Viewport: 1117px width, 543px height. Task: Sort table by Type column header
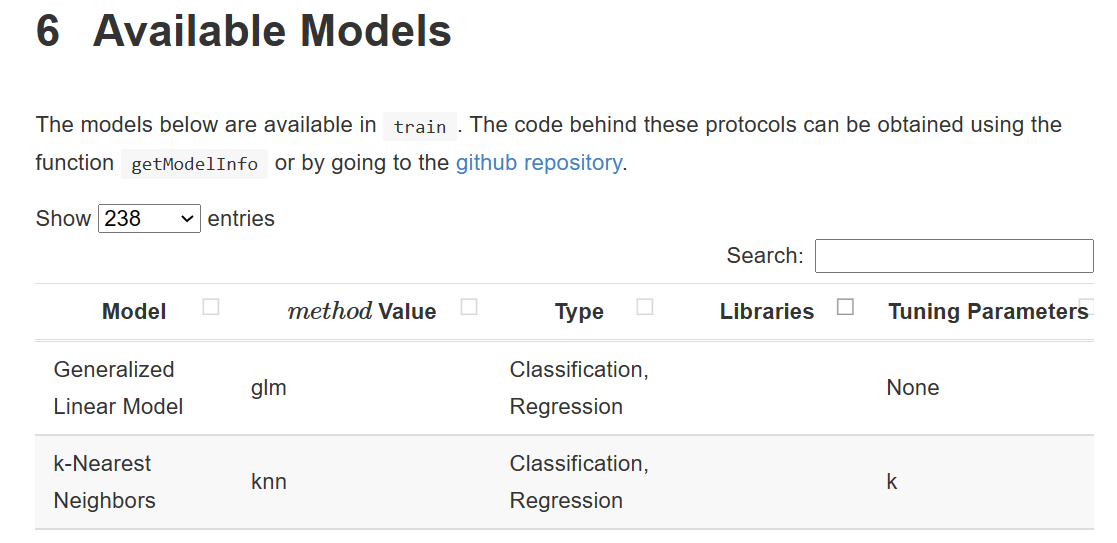(579, 311)
